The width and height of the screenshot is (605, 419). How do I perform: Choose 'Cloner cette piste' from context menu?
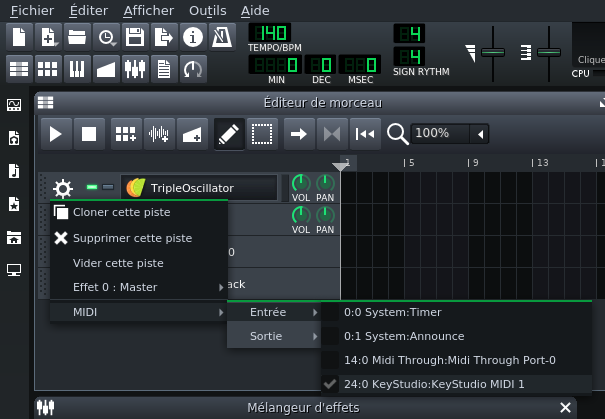(139, 213)
